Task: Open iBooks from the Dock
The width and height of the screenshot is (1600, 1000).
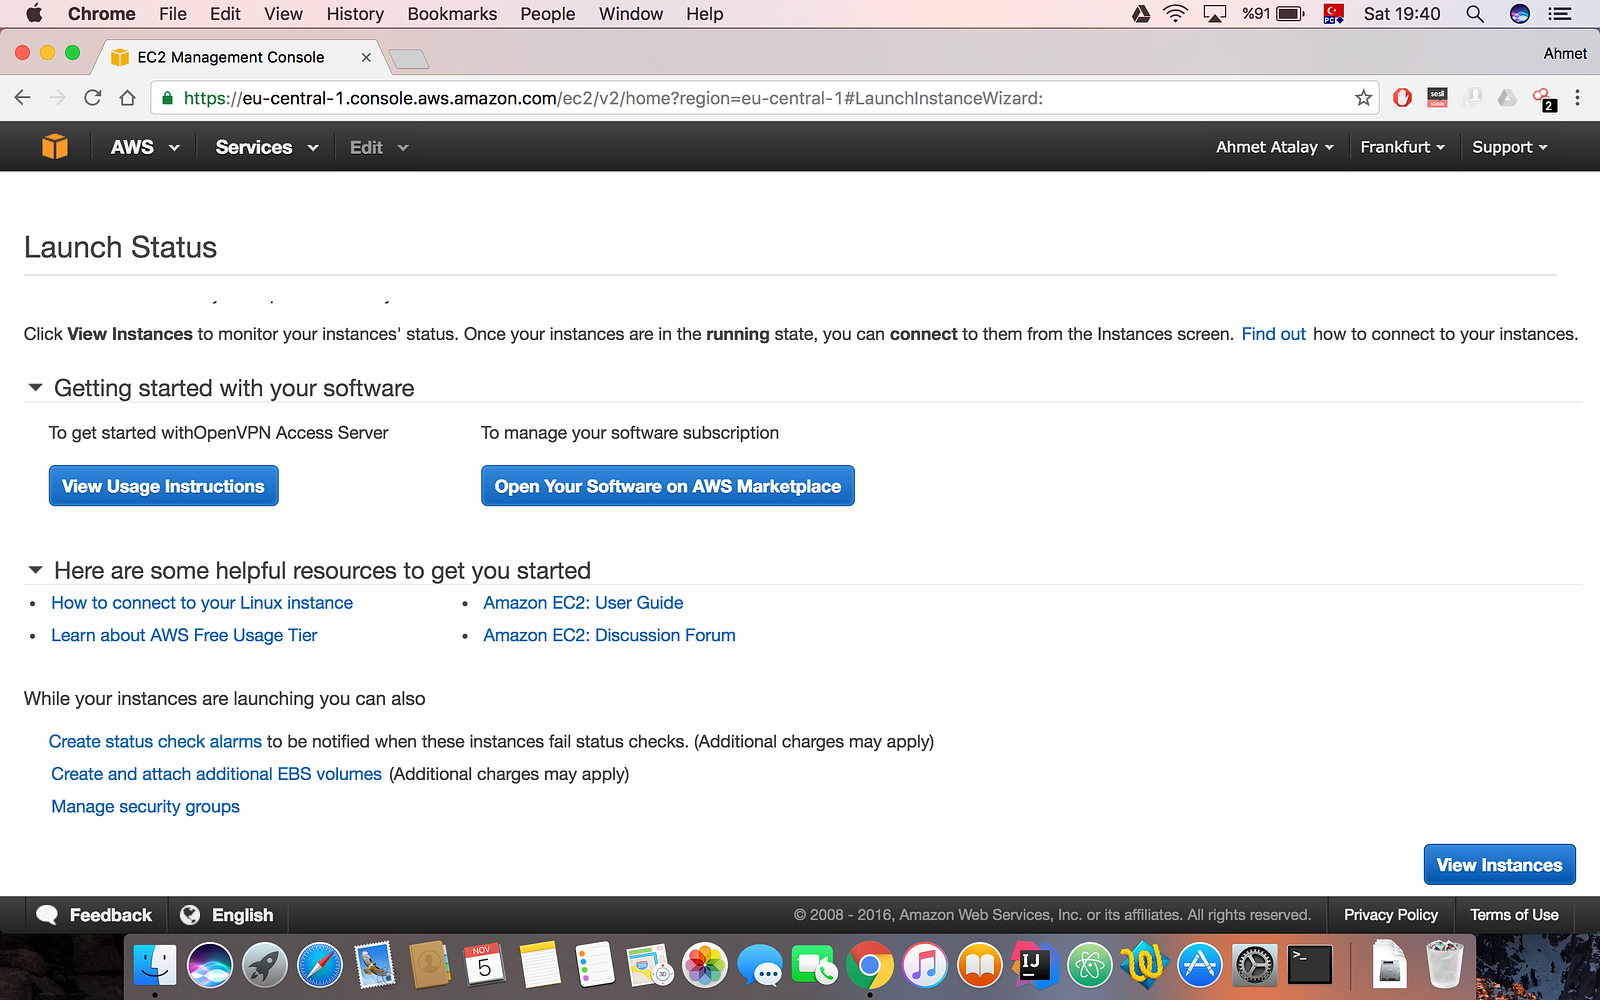Action: (x=980, y=966)
